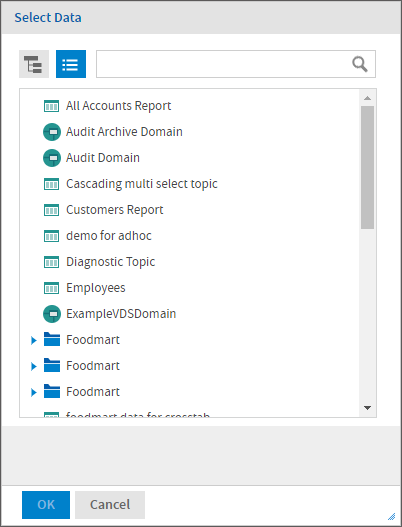Click the scrollbar down arrow
This screenshot has height=527, width=402.
[x=367, y=408]
